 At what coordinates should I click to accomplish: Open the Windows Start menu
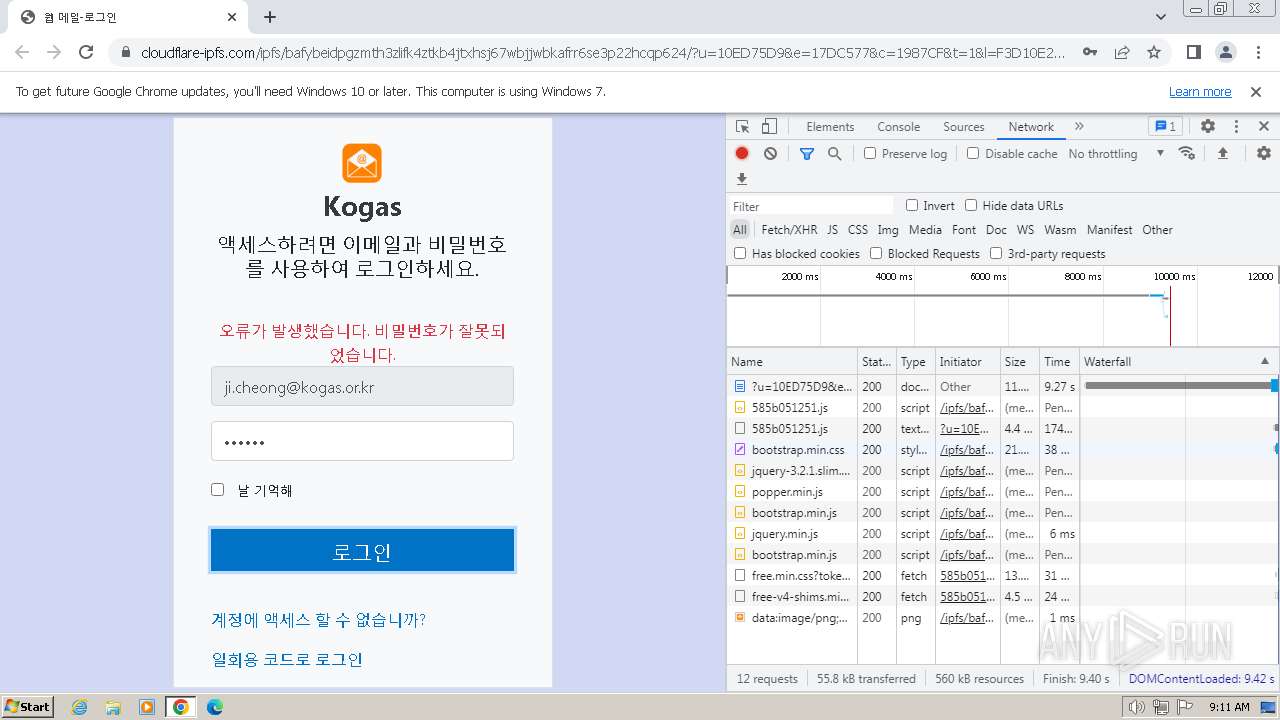coord(28,707)
